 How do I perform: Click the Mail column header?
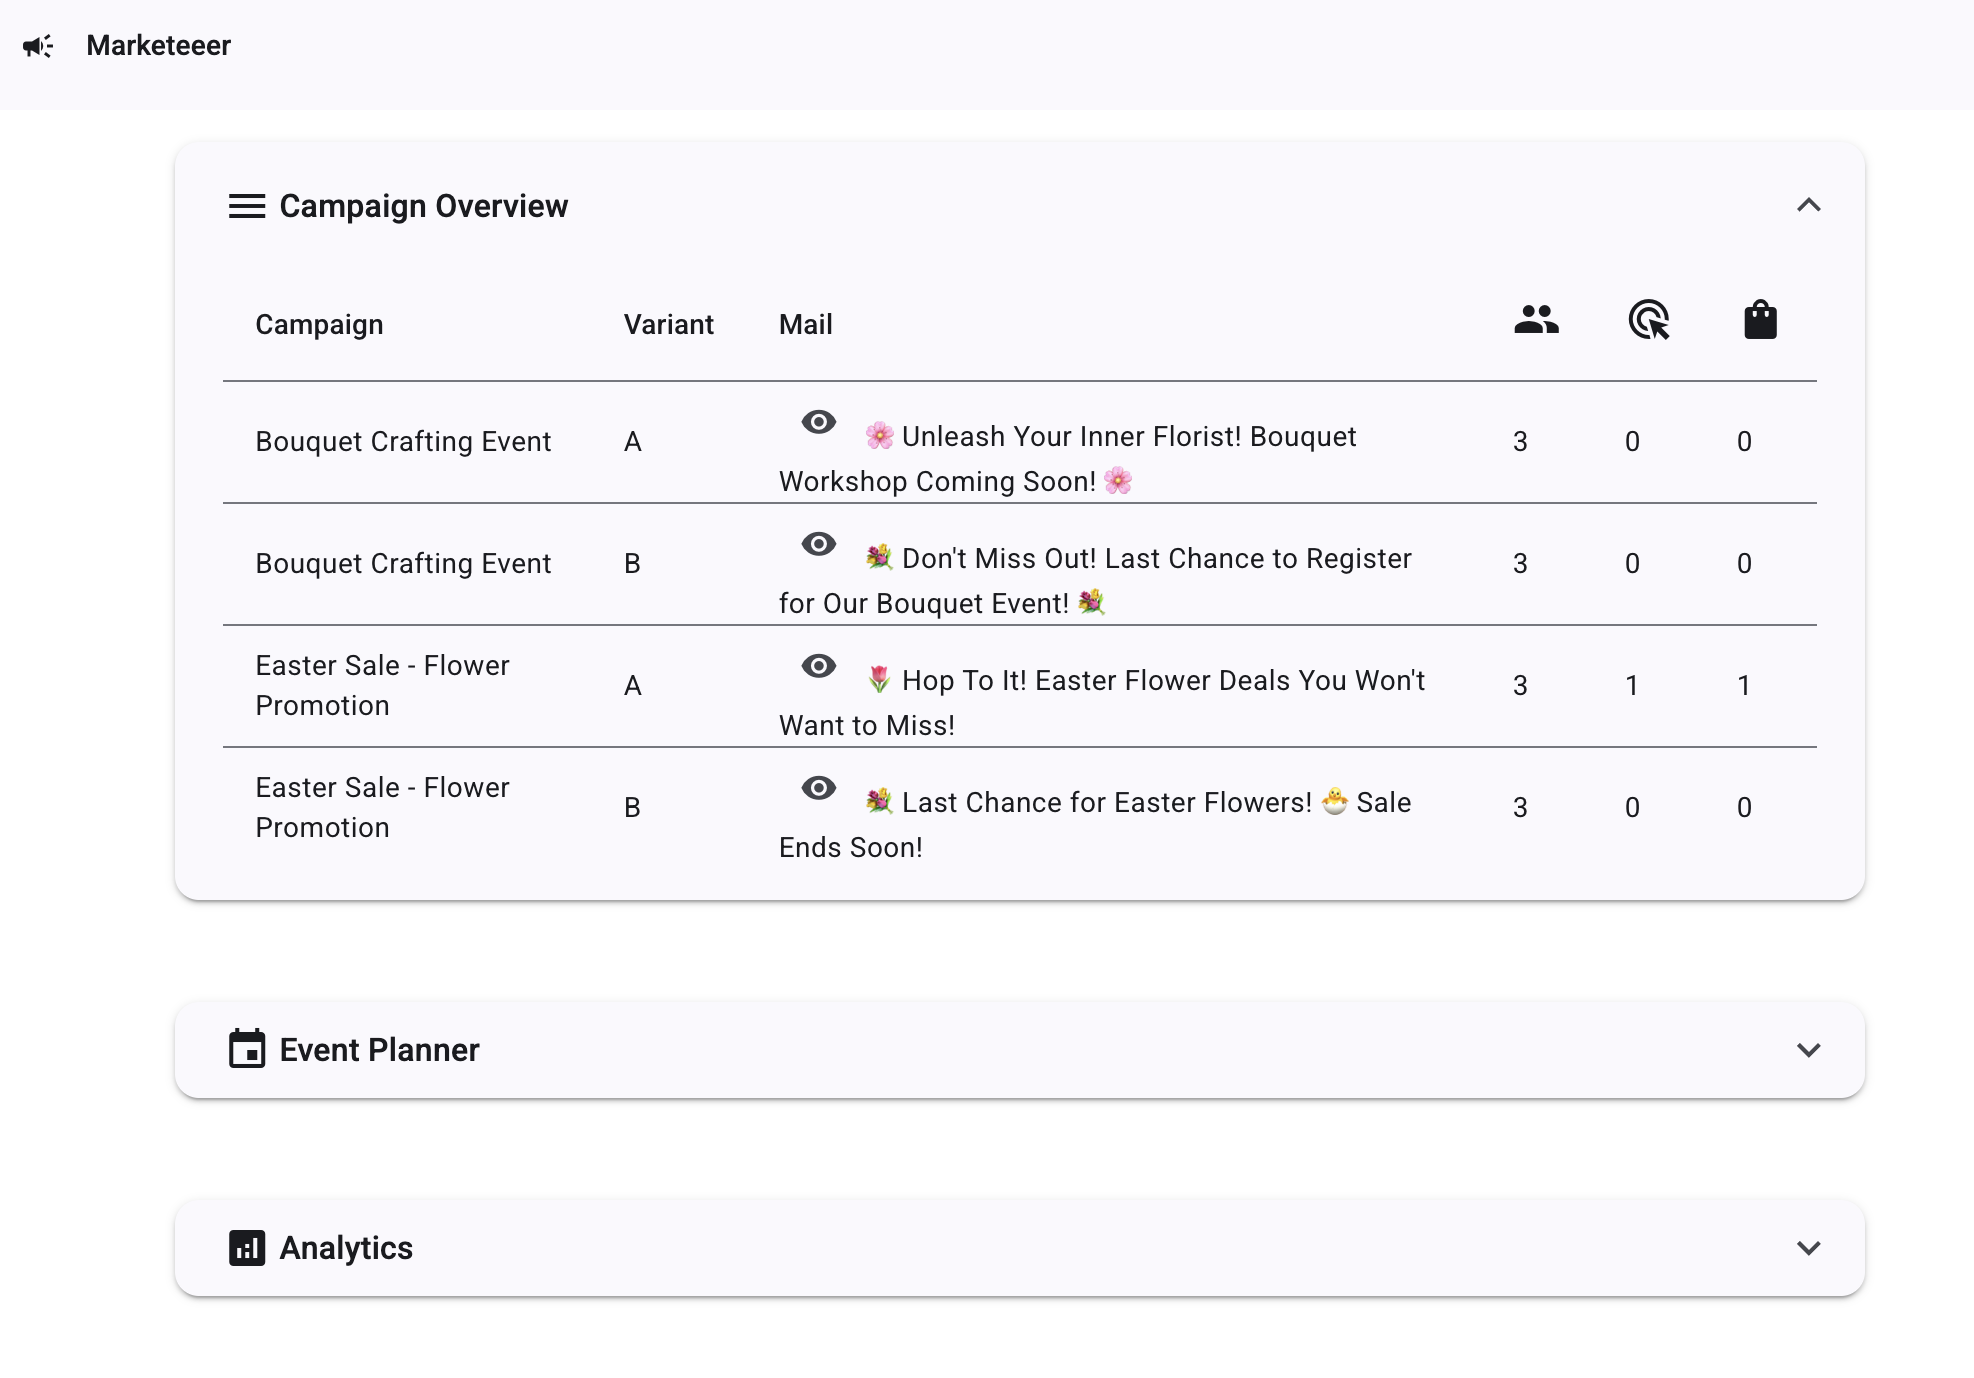(805, 325)
